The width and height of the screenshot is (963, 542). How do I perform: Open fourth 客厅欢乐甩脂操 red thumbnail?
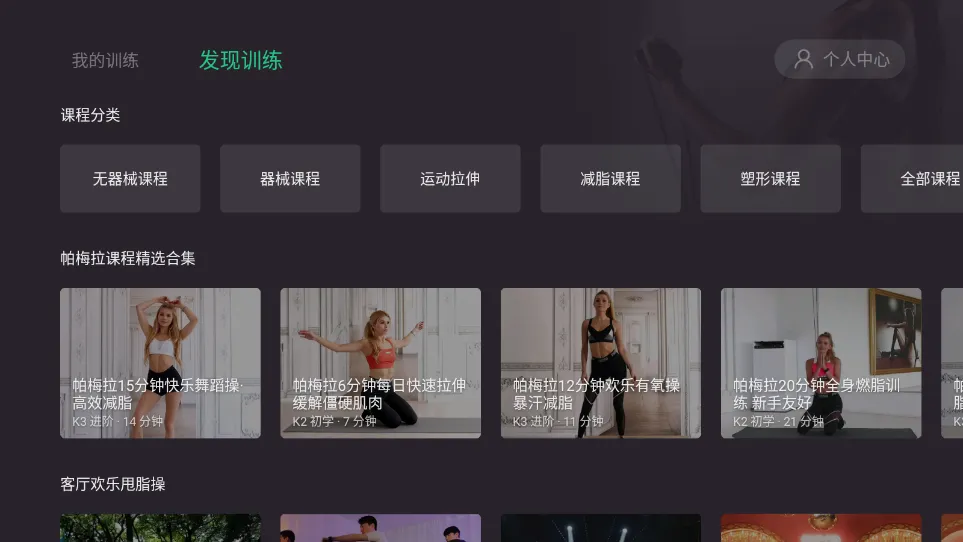(821, 528)
